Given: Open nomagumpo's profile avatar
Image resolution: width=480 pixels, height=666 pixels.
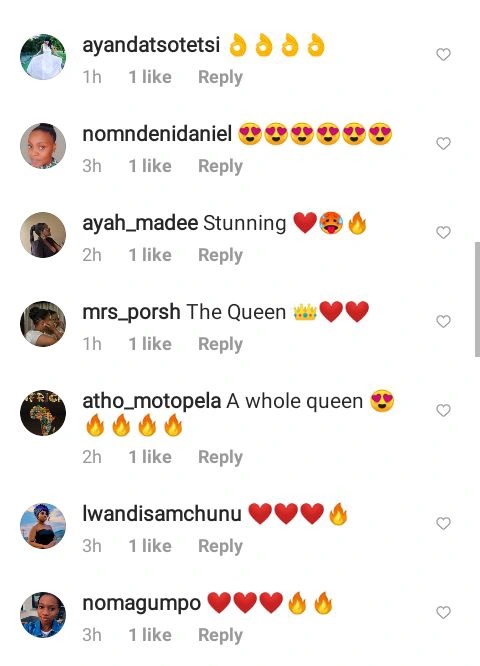Looking at the screenshot, I should 43,615.
